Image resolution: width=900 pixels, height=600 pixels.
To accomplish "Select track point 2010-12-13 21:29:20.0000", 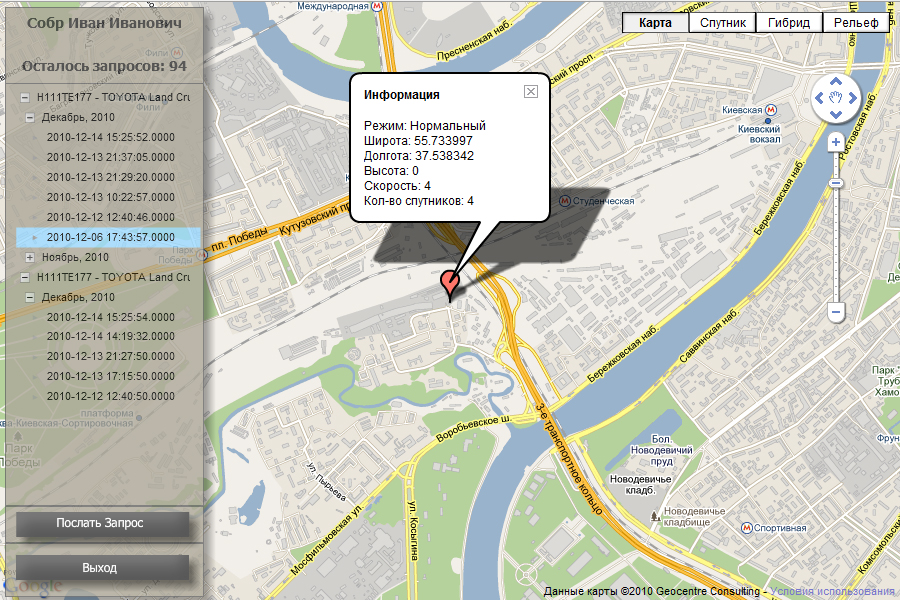I will [111, 177].
